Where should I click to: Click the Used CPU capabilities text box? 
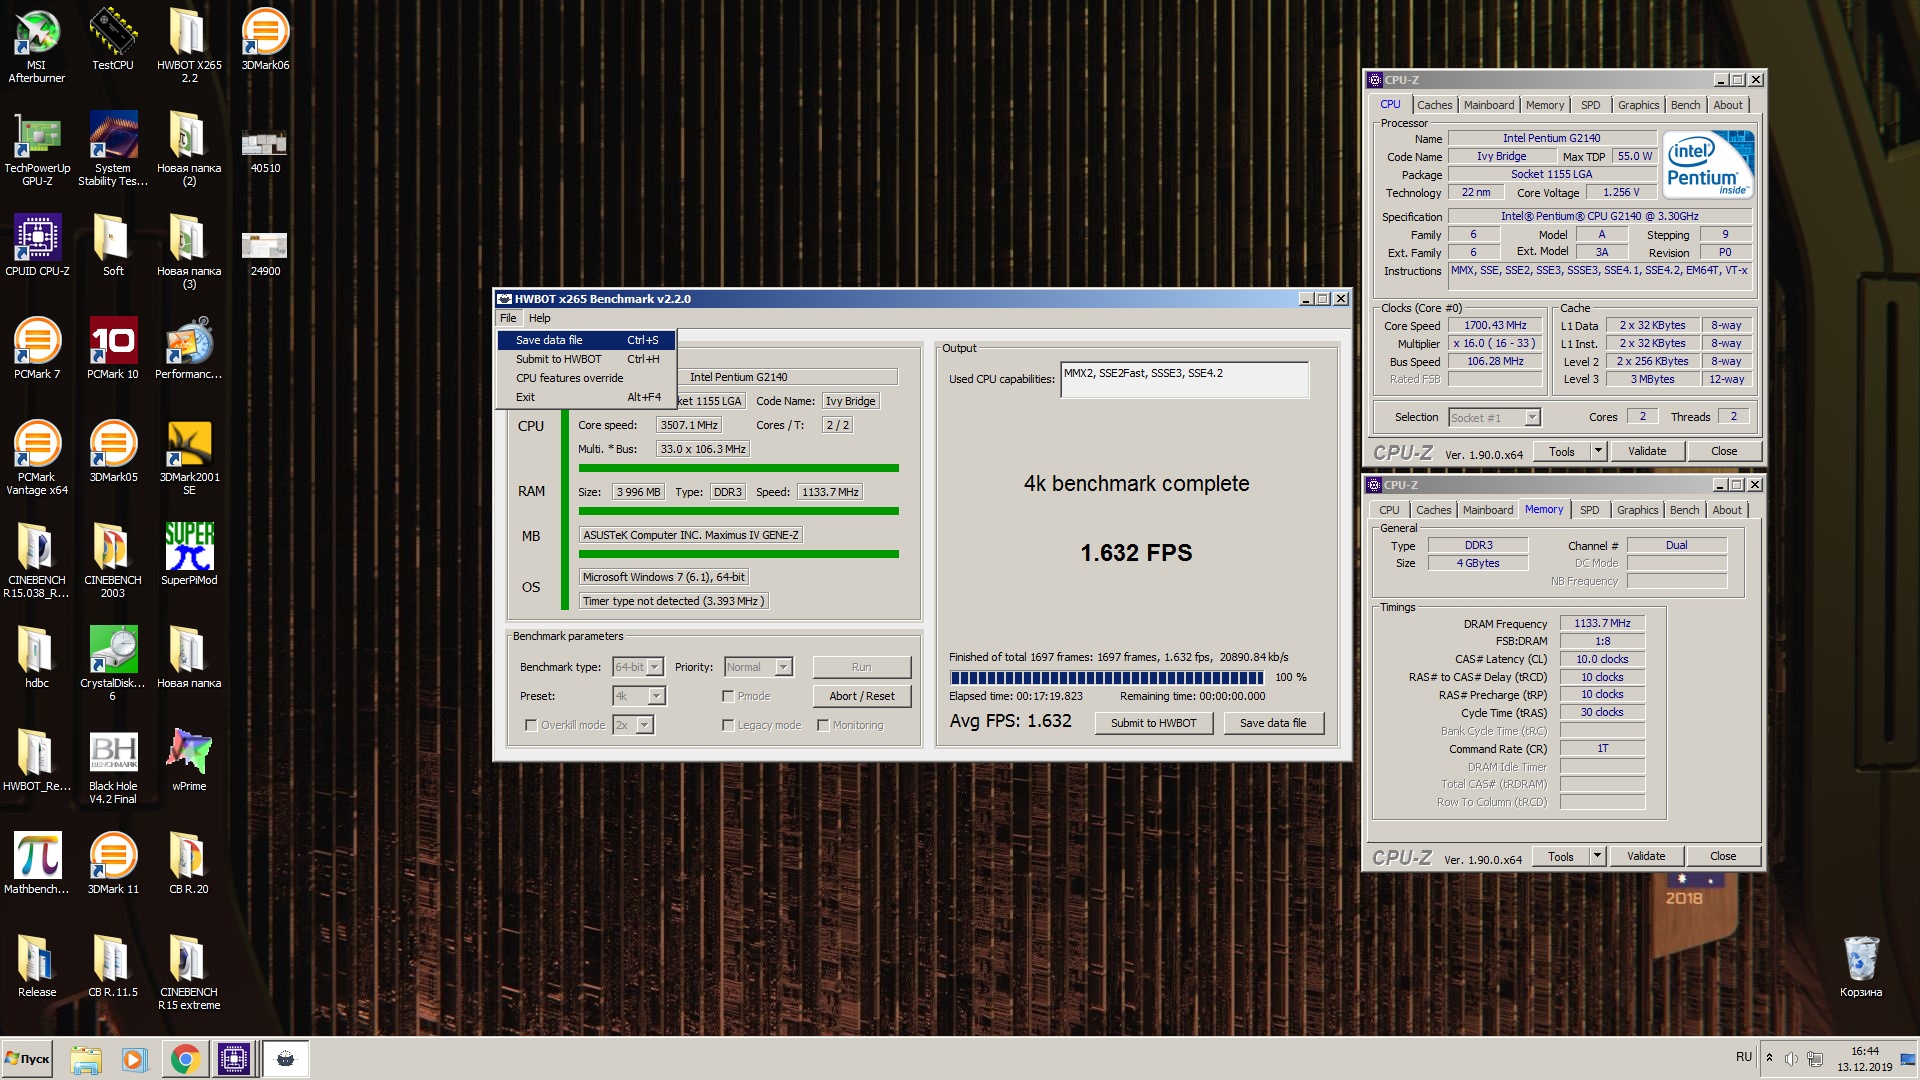(x=1184, y=379)
